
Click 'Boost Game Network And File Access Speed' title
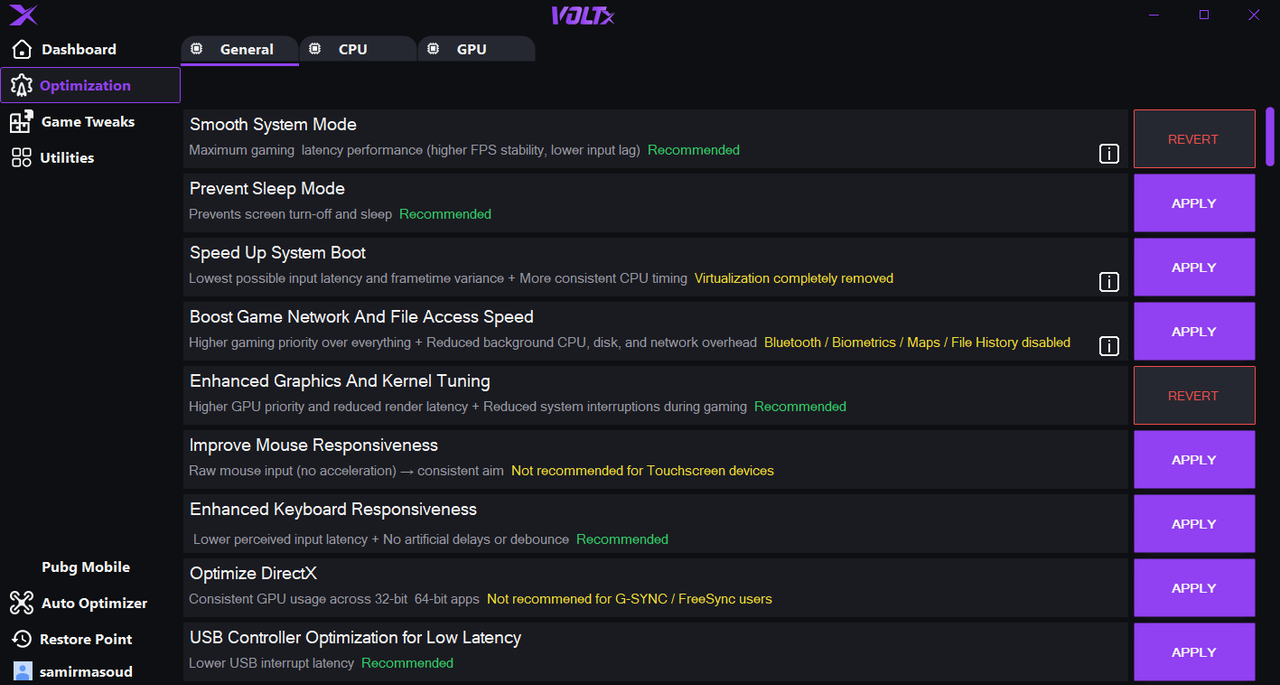(x=361, y=317)
